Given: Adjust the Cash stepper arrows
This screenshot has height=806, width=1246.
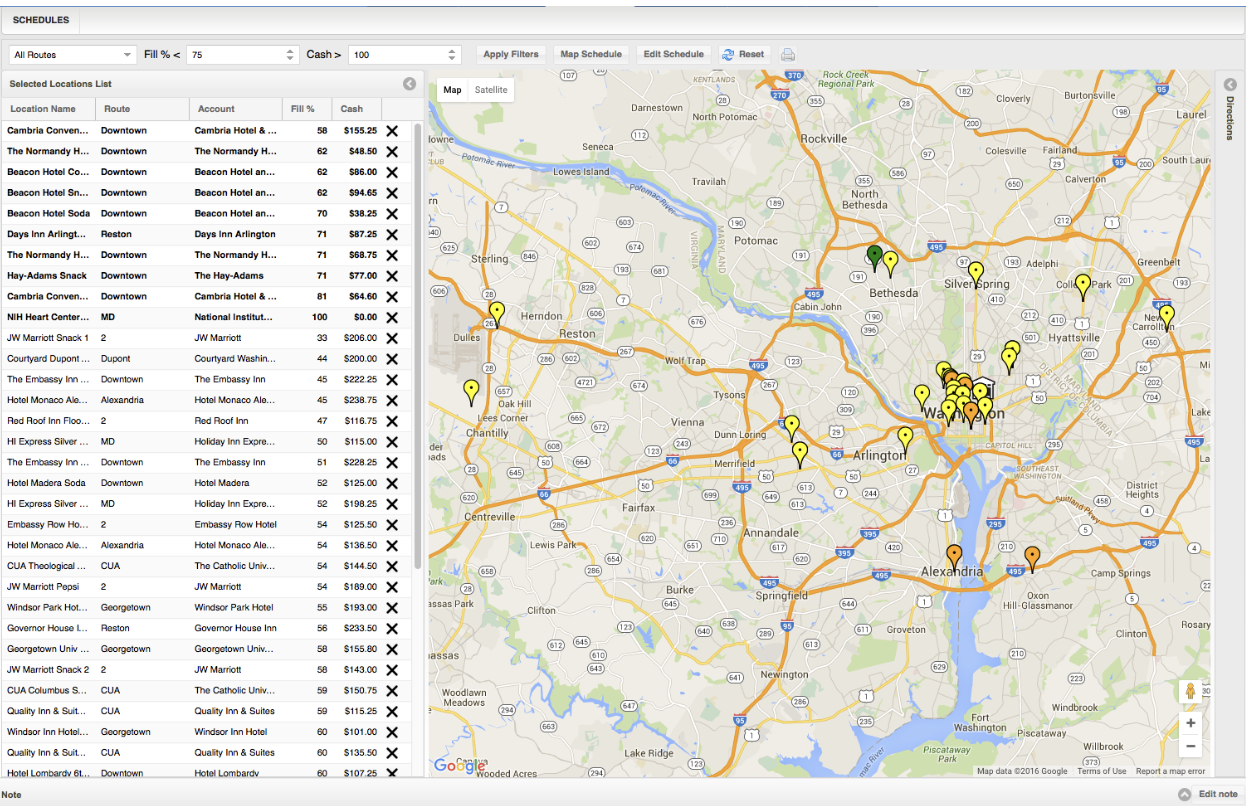Looking at the screenshot, I should [x=452, y=55].
